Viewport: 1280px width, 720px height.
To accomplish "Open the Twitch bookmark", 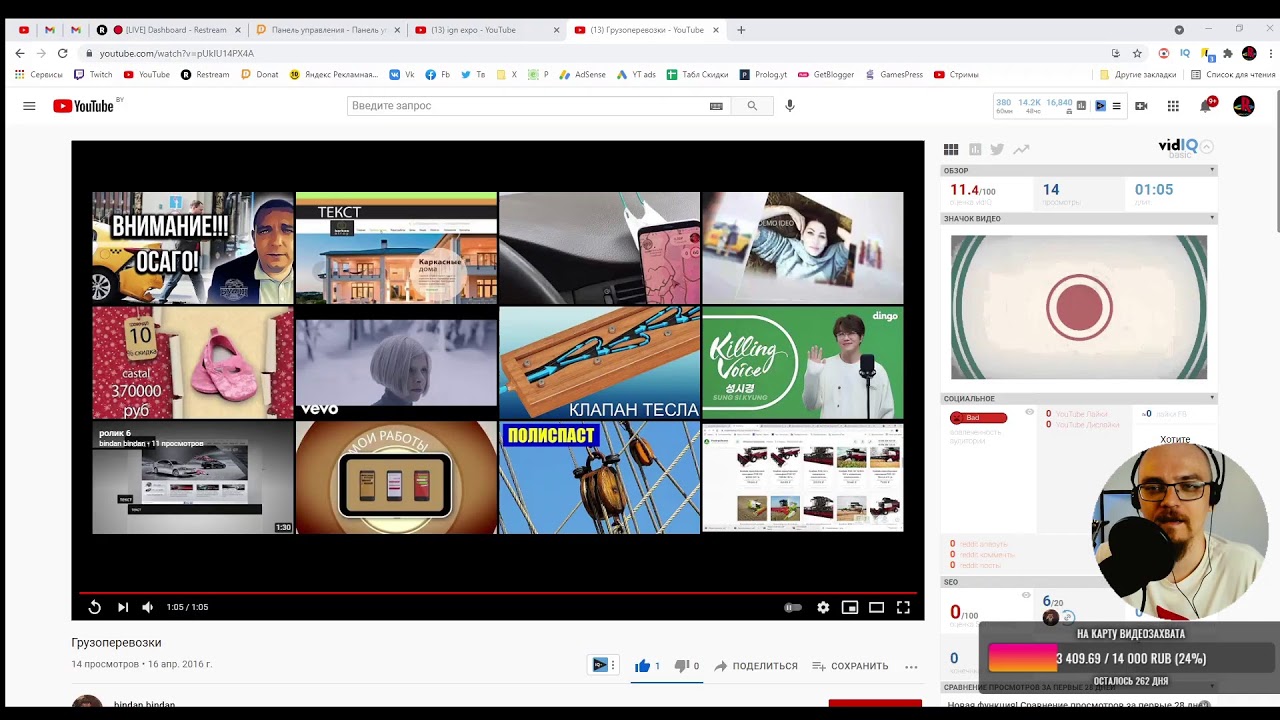I will click(93, 75).
